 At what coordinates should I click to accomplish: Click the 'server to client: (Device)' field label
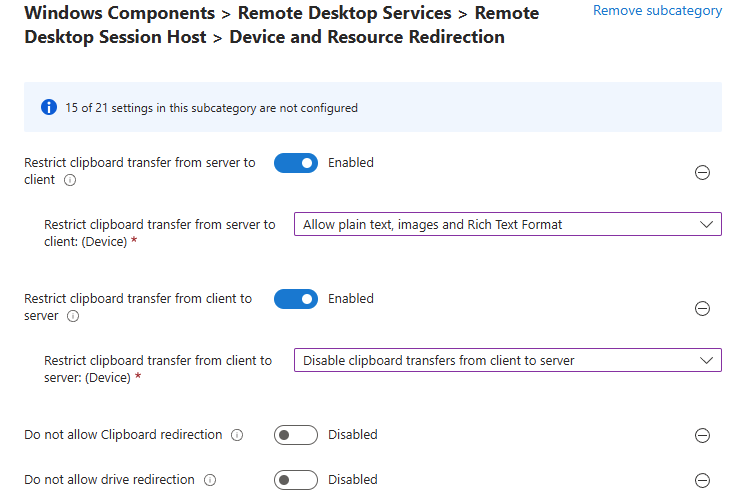(159, 233)
